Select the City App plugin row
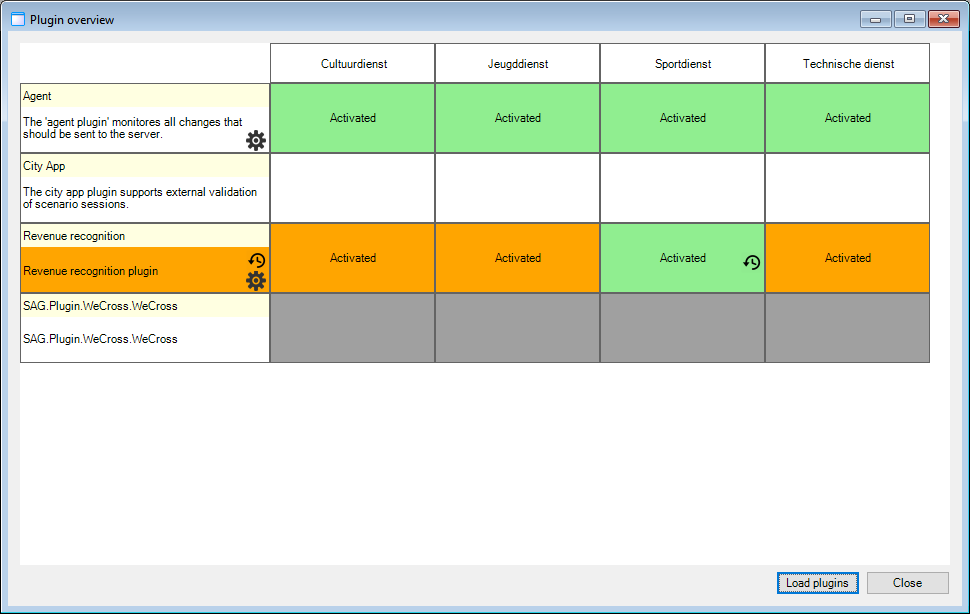 pyautogui.click(x=145, y=188)
